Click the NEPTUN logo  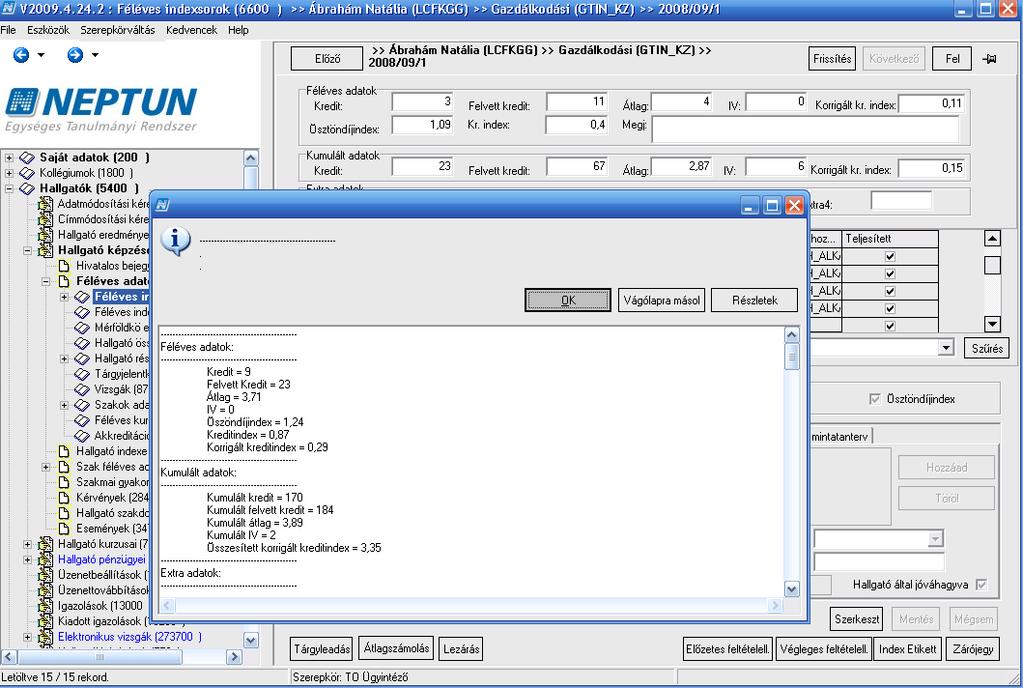click(101, 110)
